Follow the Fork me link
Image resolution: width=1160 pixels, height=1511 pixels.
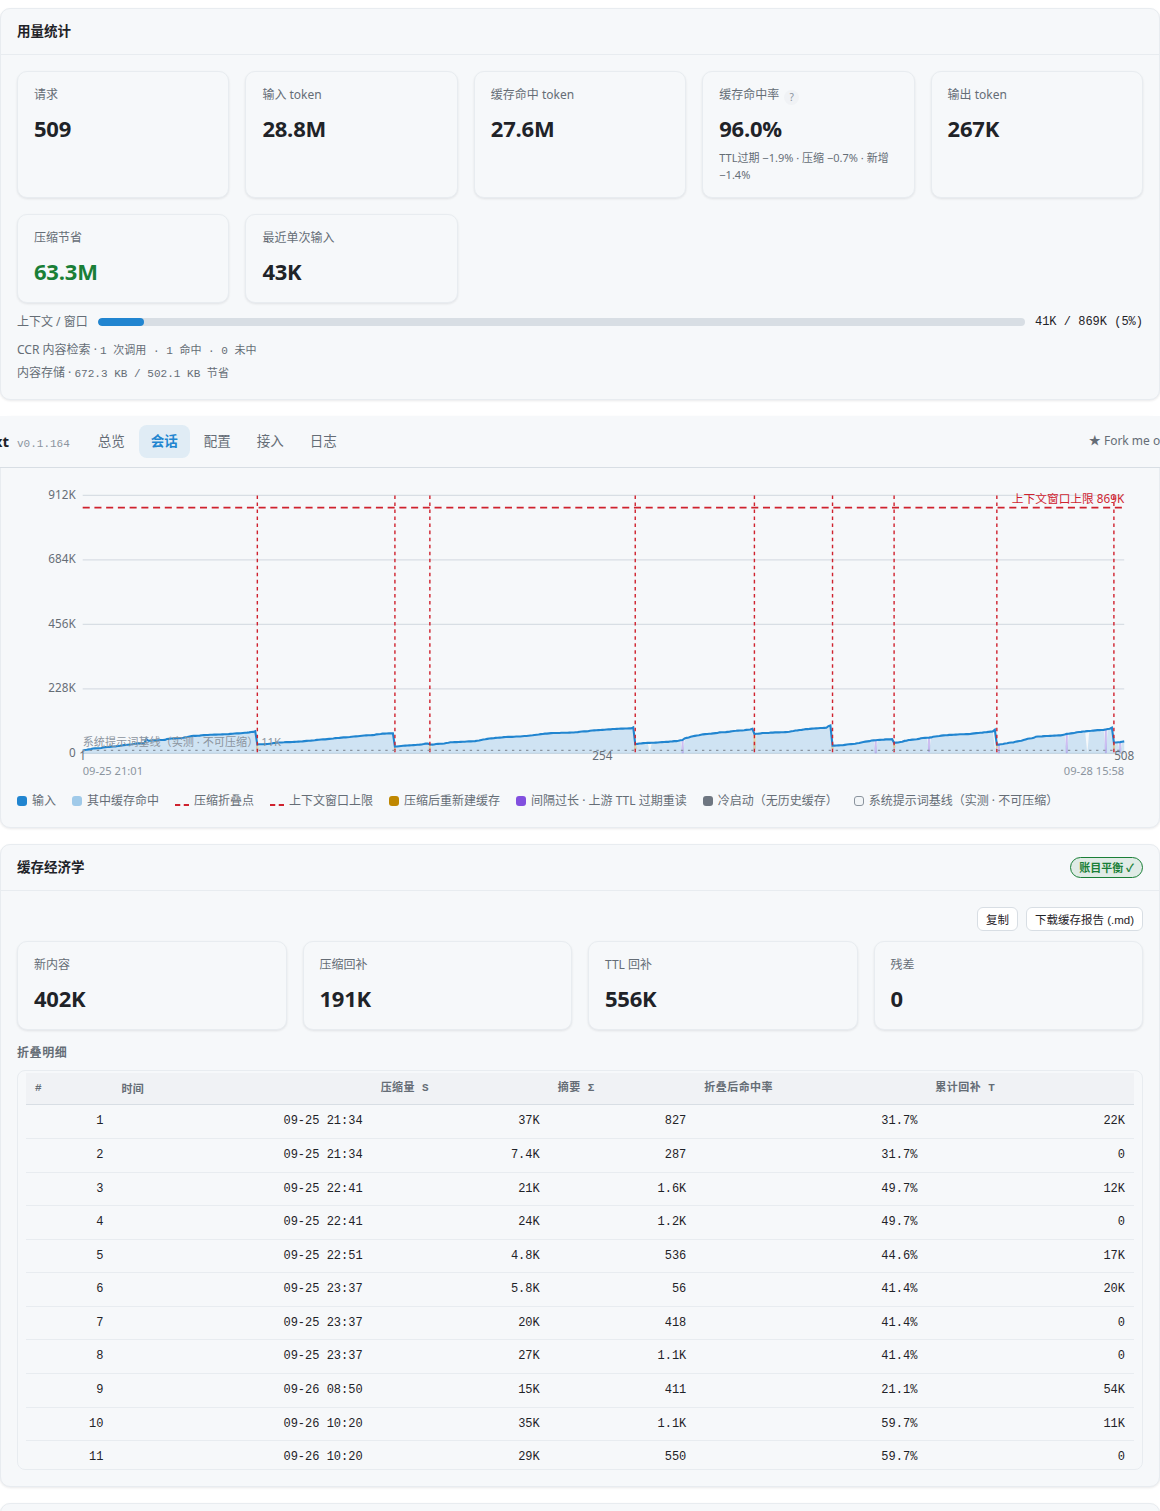coord(1124,441)
